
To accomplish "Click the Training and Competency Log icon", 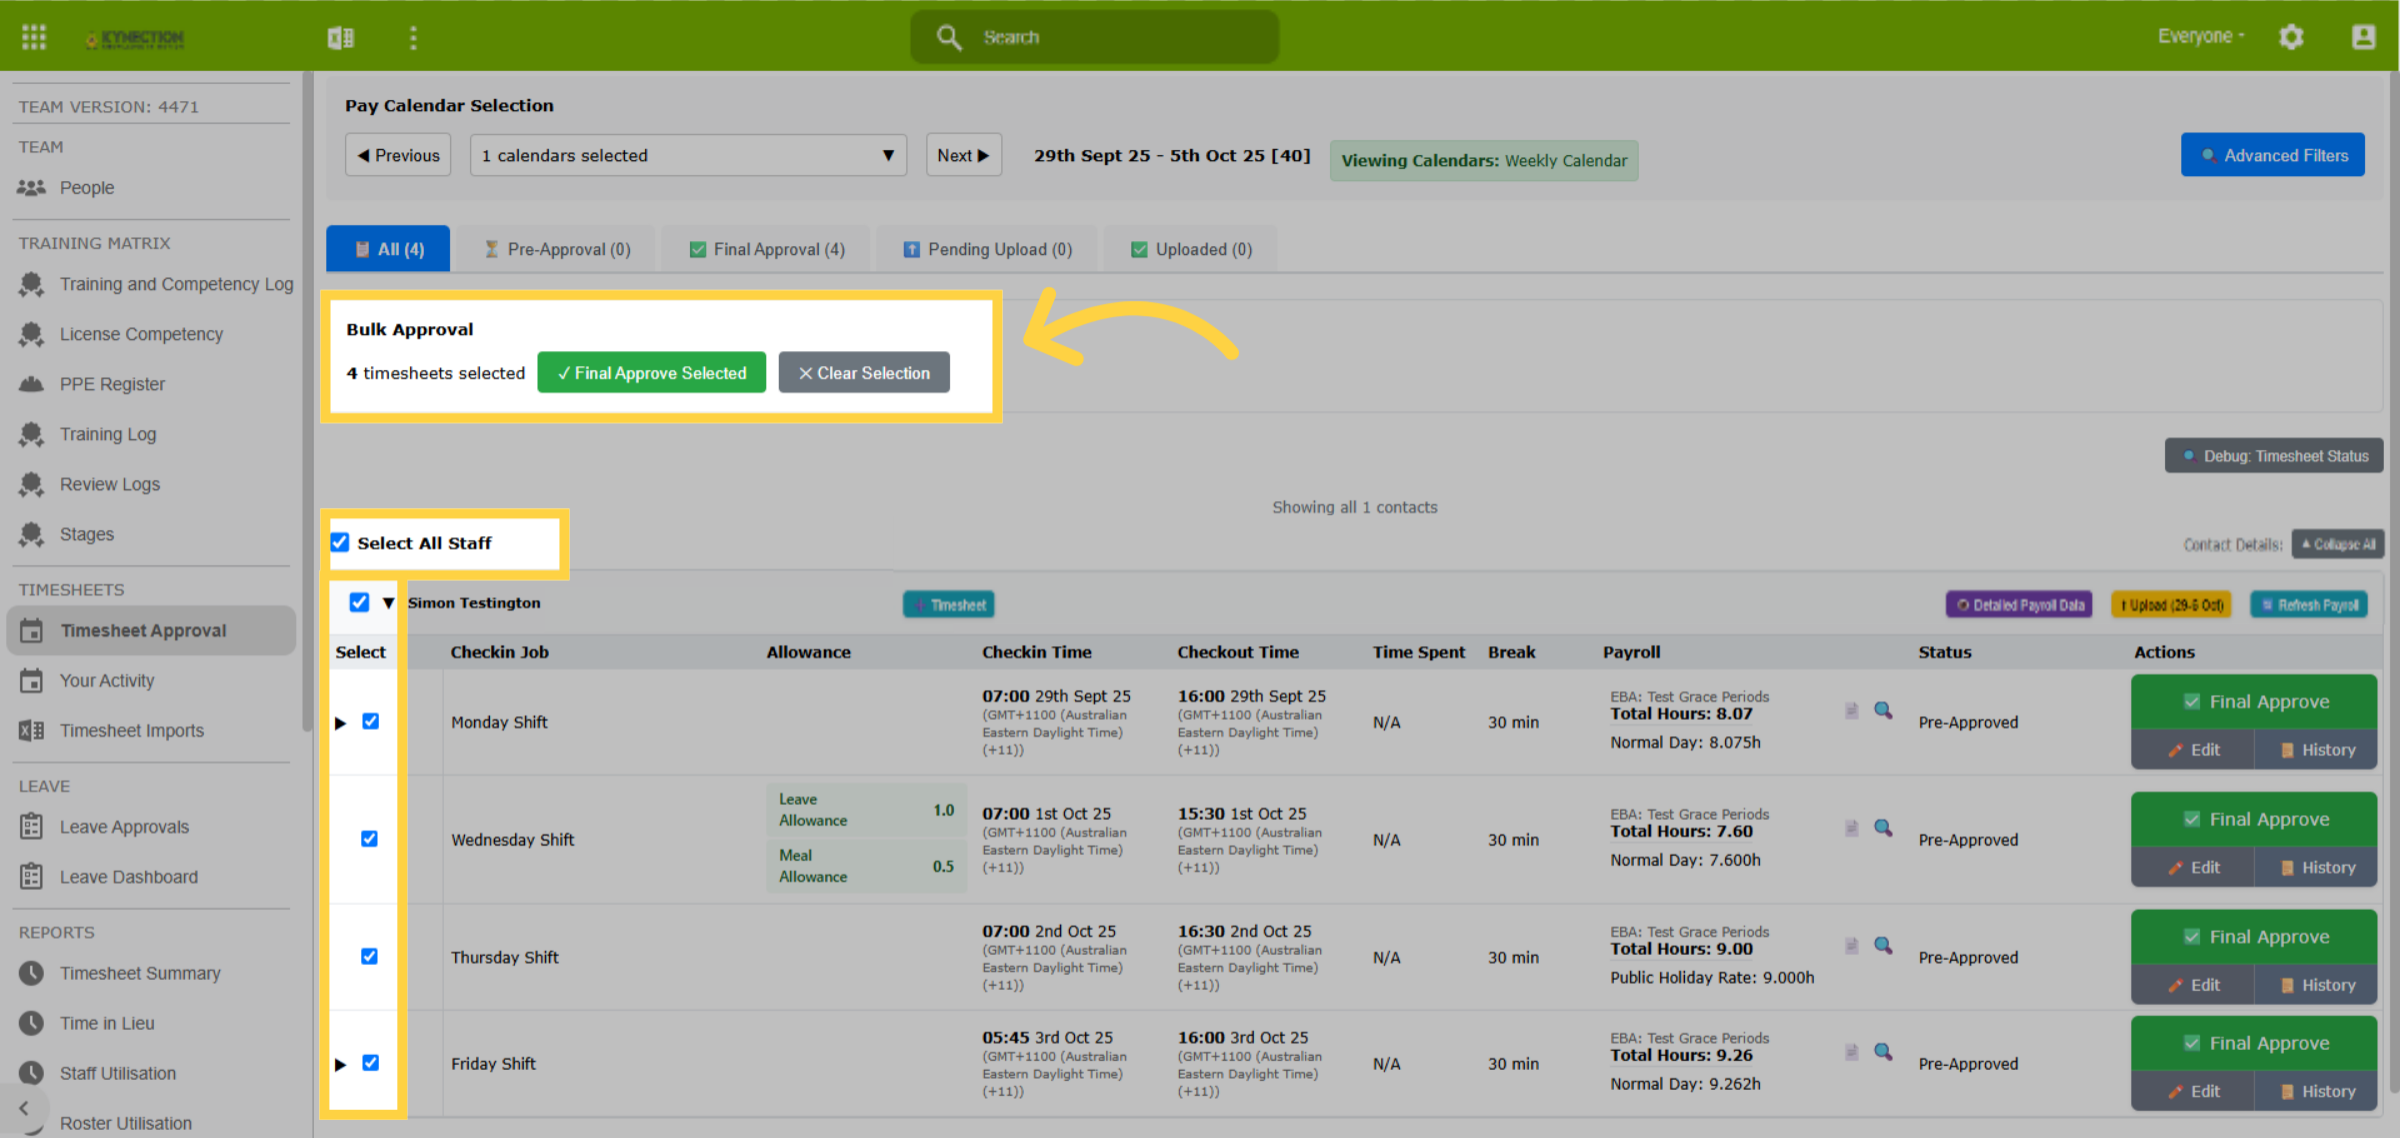I will tap(32, 284).
